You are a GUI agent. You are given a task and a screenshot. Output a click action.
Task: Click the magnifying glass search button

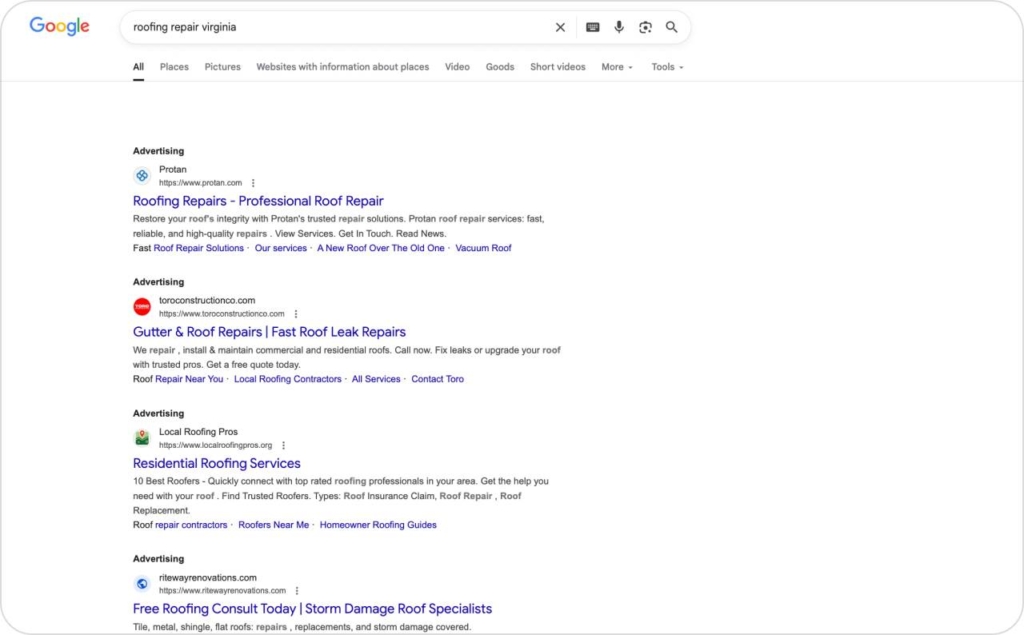point(672,28)
